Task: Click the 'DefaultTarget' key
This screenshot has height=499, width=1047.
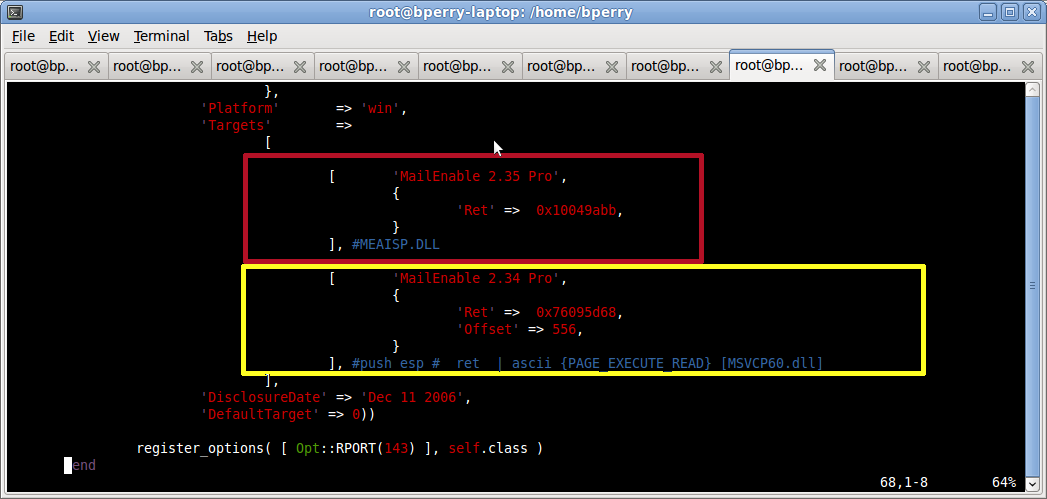Action: pos(262,414)
